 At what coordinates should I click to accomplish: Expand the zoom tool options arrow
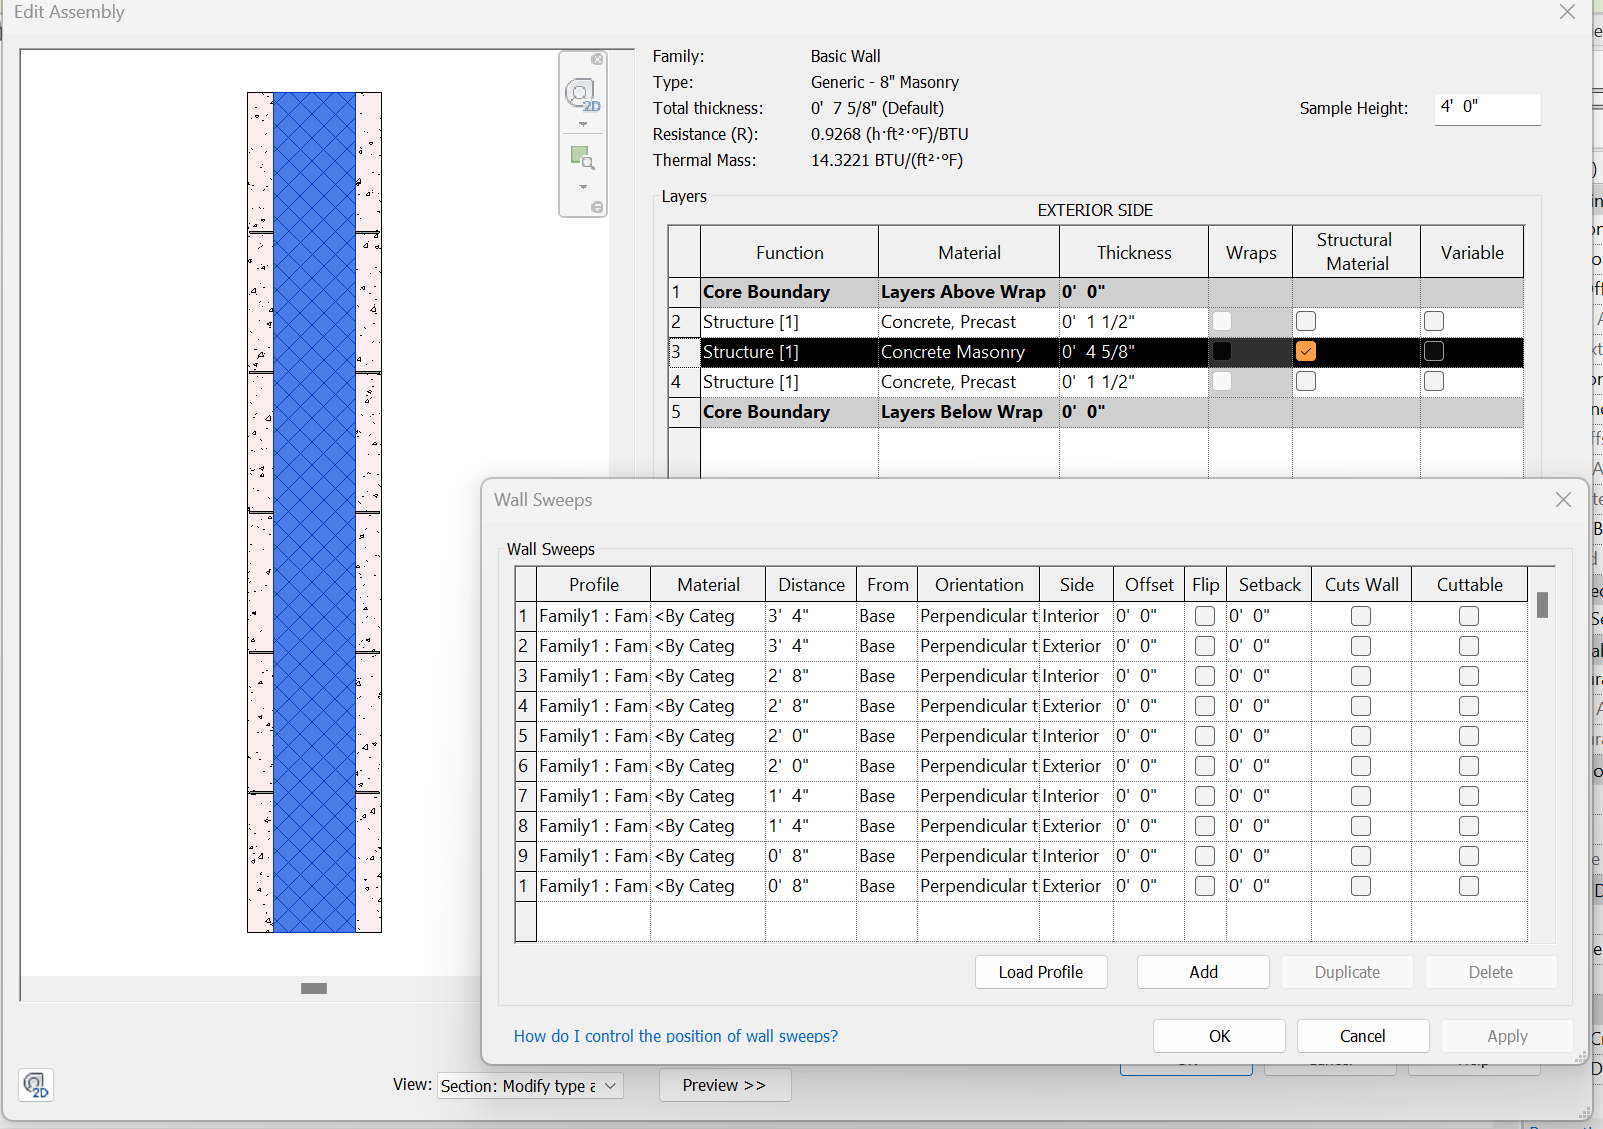coord(583,186)
